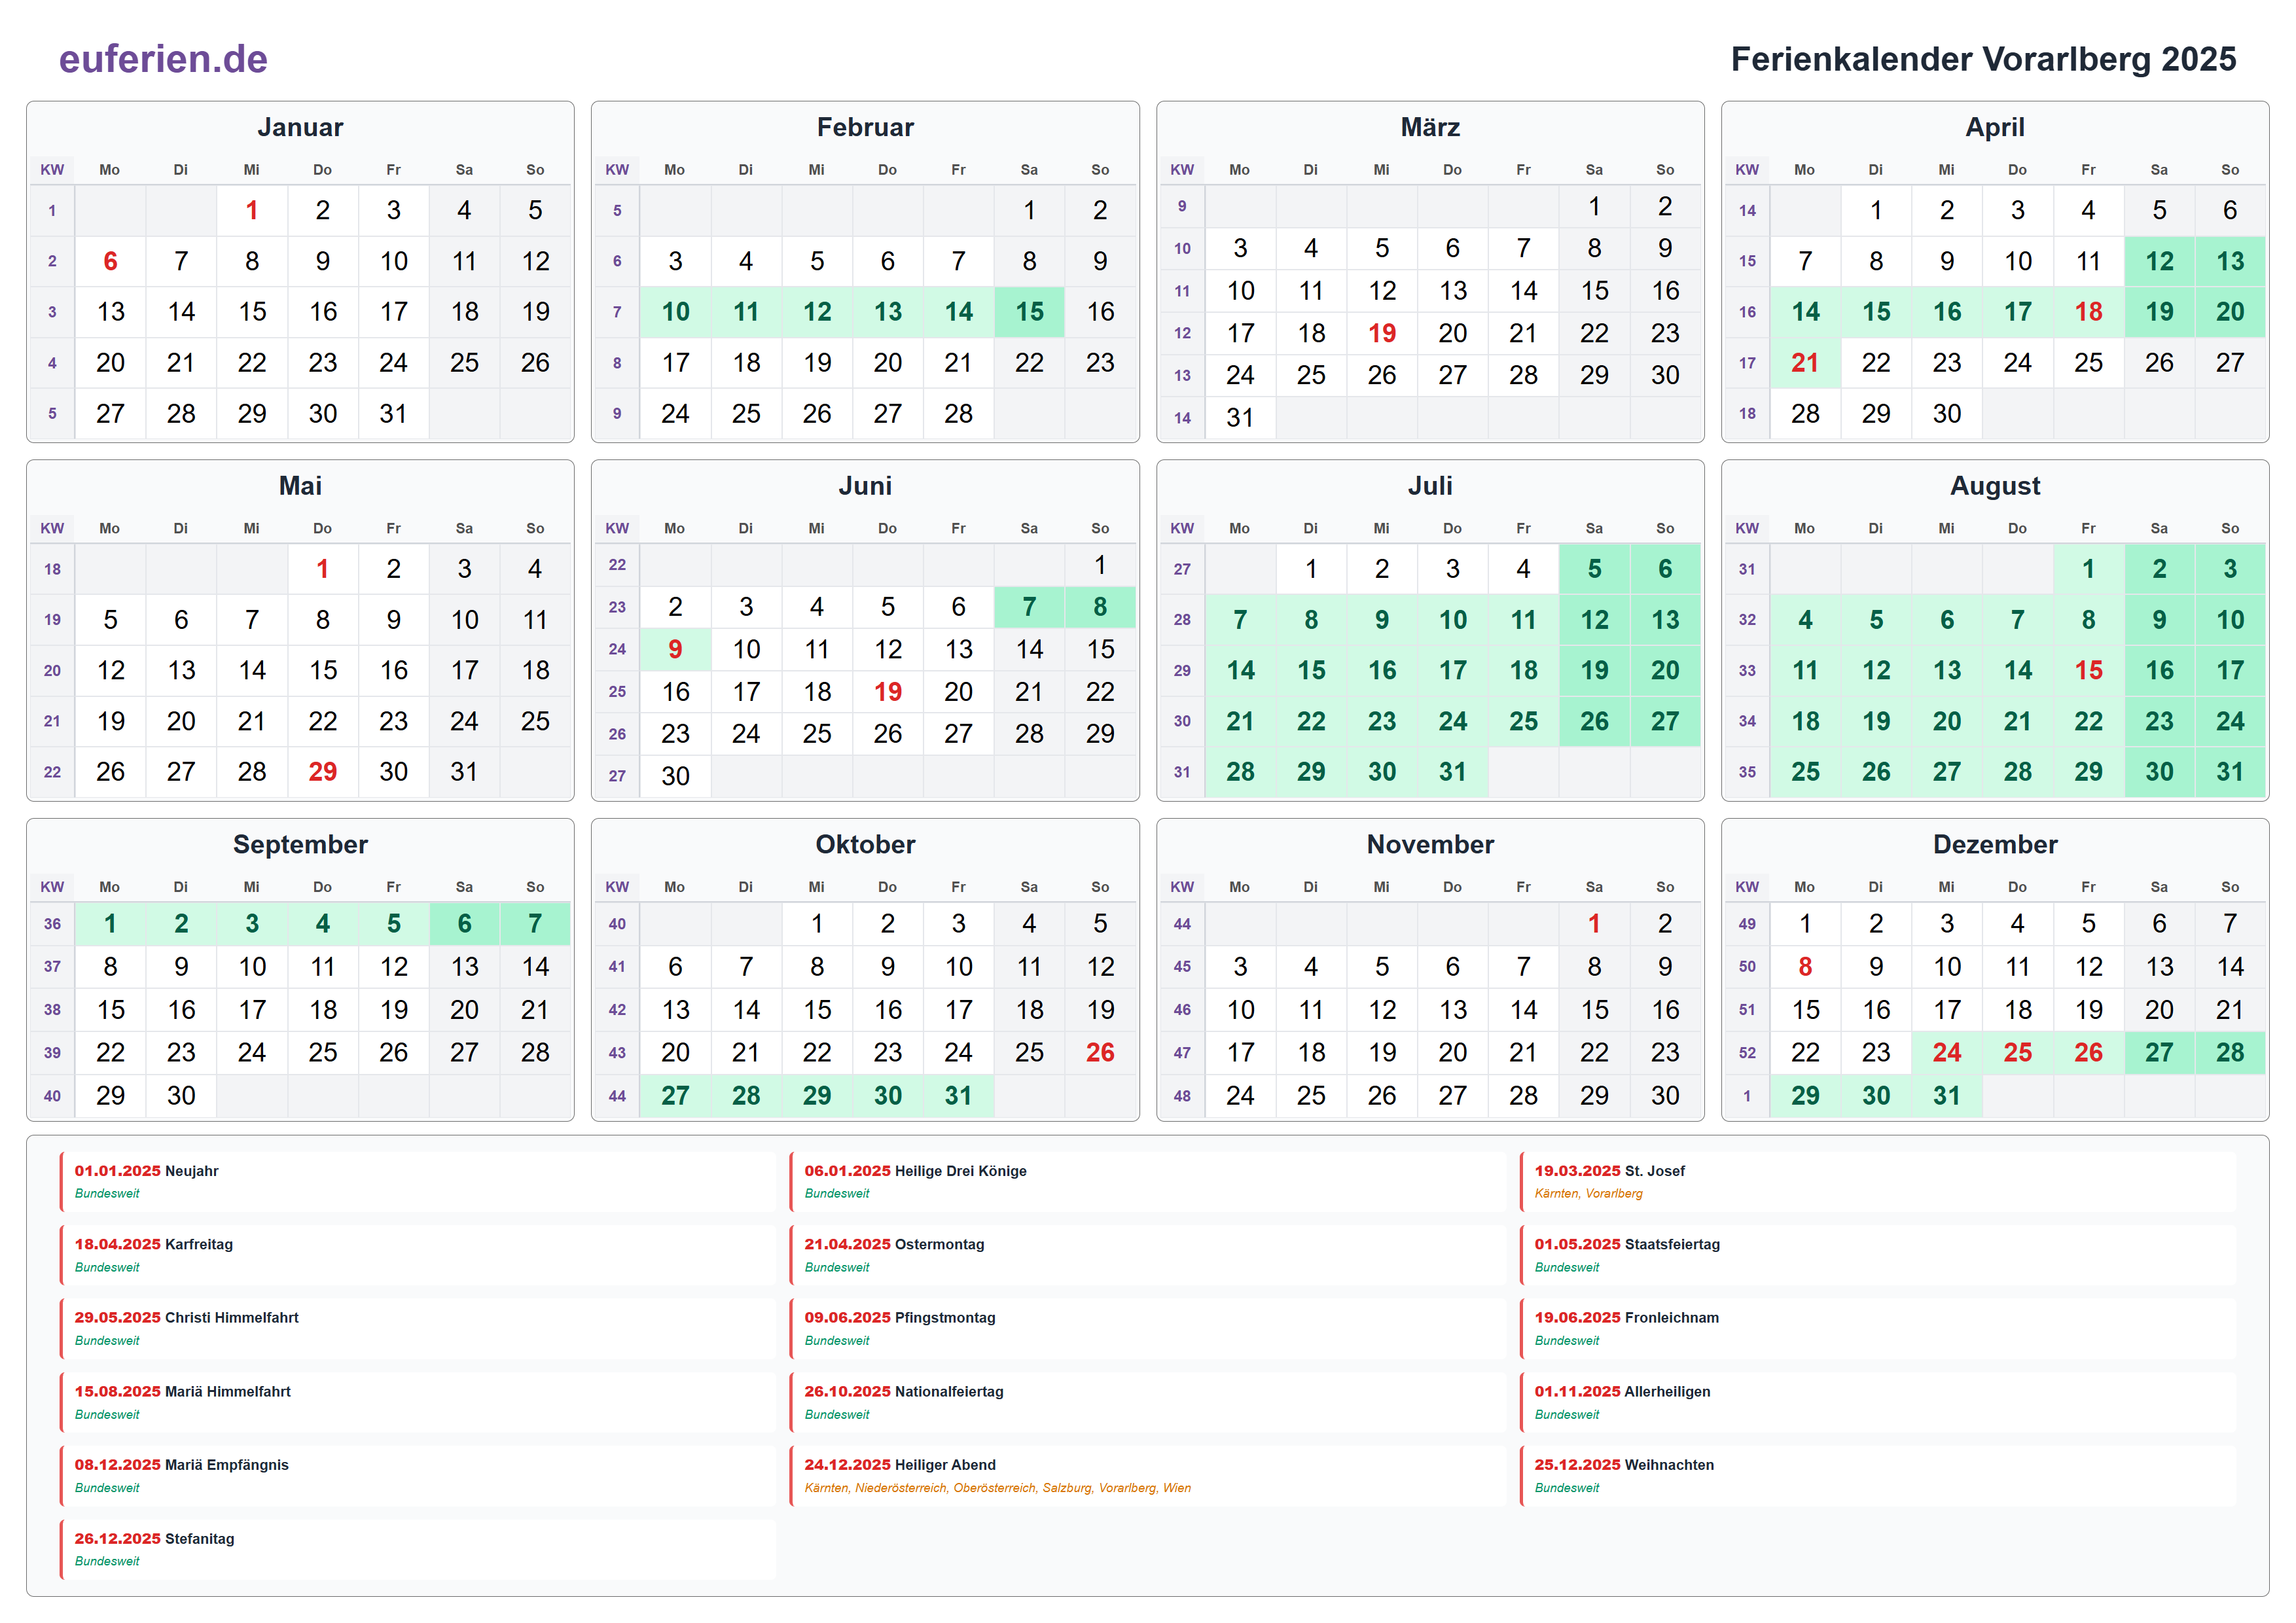2296x1623 pixels.
Task: Click calendar week 52 label in Dezember
Action: pyautogui.click(x=1747, y=1052)
